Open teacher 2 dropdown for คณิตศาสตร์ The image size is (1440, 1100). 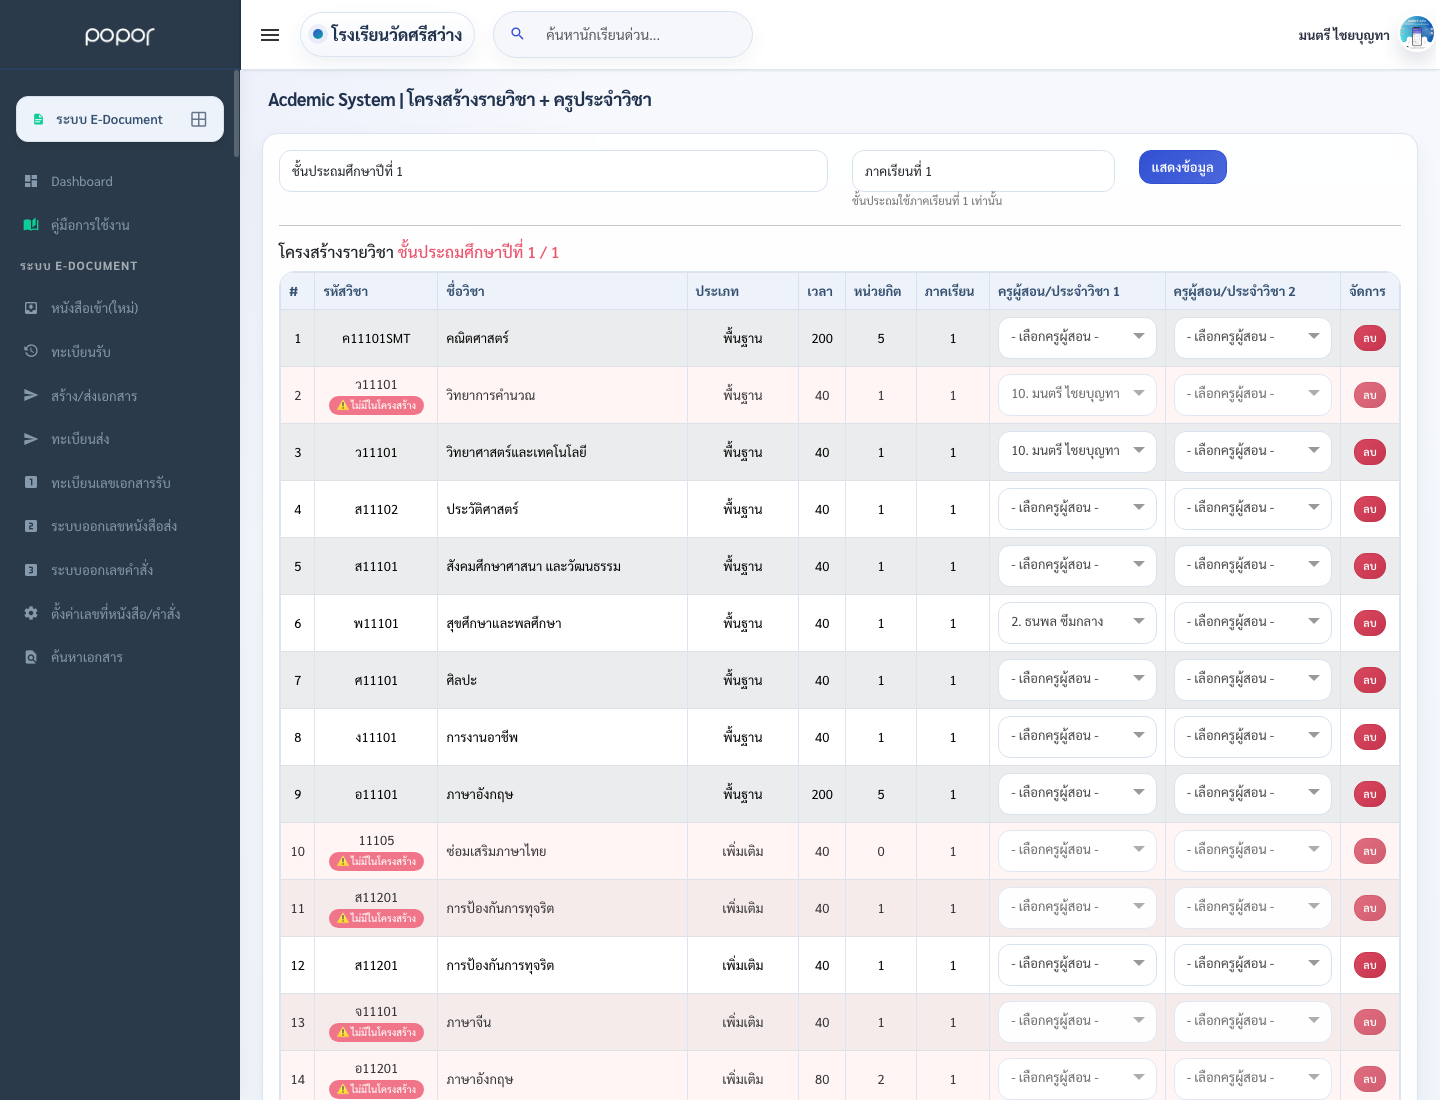[x=1253, y=337]
